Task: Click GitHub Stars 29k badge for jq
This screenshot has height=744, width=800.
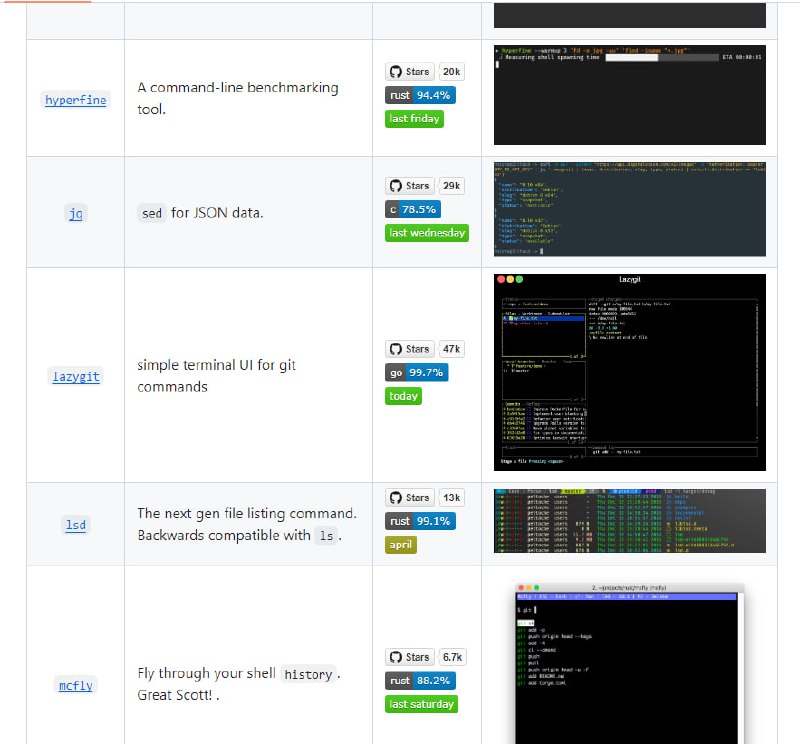Action: [x=425, y=186]
